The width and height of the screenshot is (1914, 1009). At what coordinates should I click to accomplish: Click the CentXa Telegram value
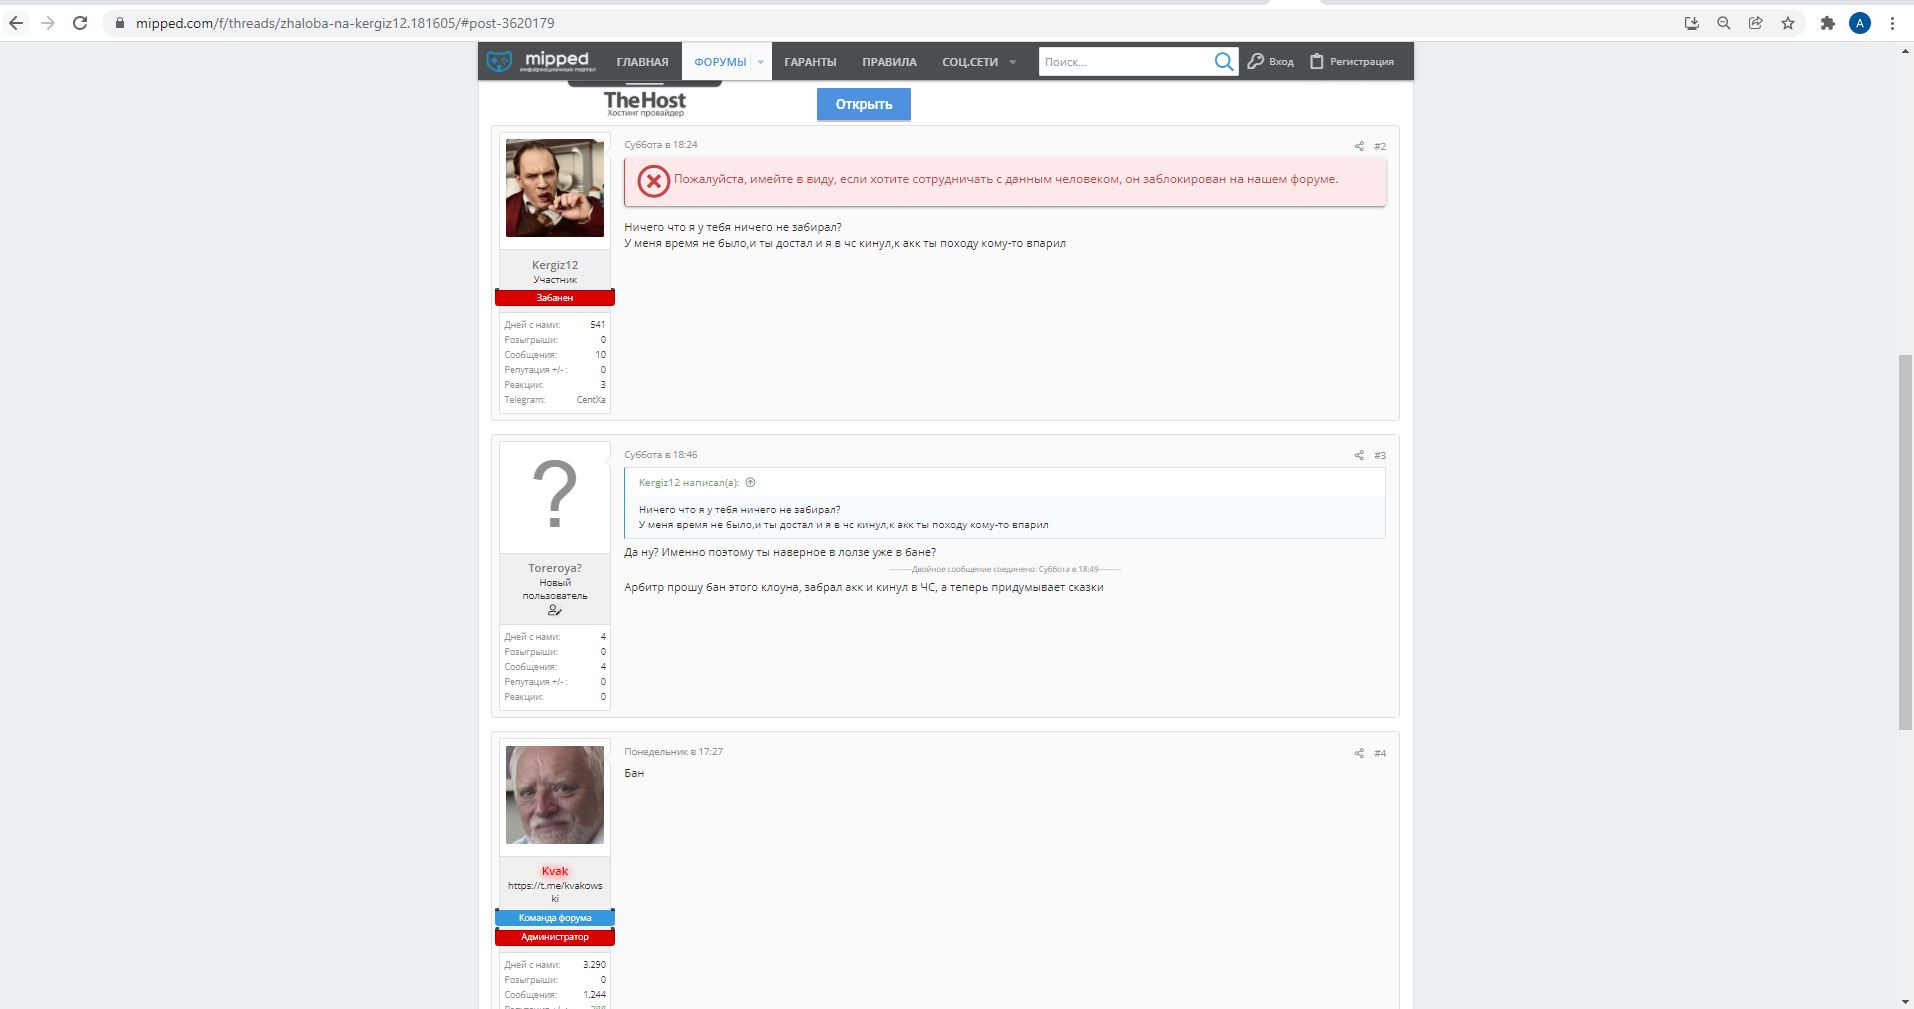pos(591,400)
